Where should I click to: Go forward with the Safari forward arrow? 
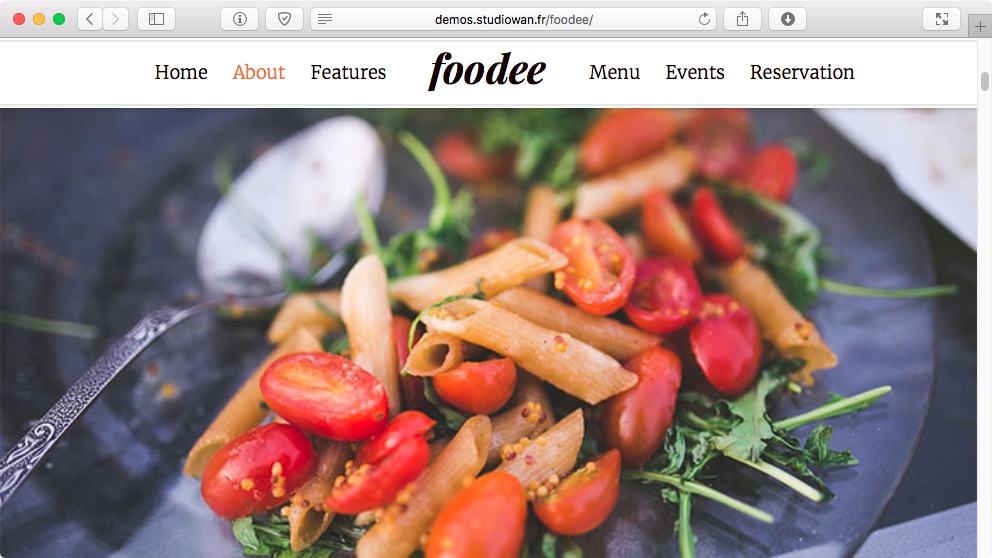[116, 19]
